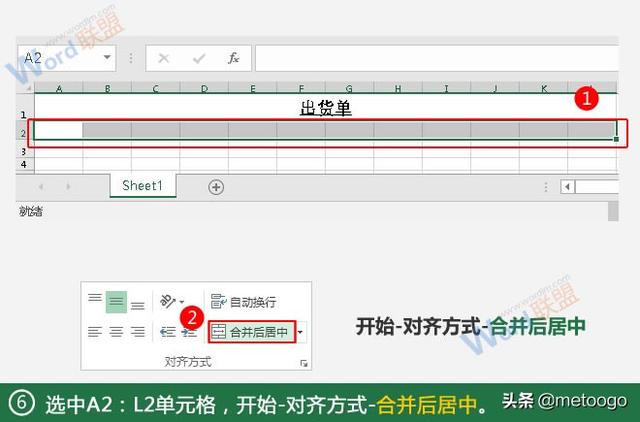
Task: Switch to the Sheet1 tab
Action: click(x=142, y=186)
